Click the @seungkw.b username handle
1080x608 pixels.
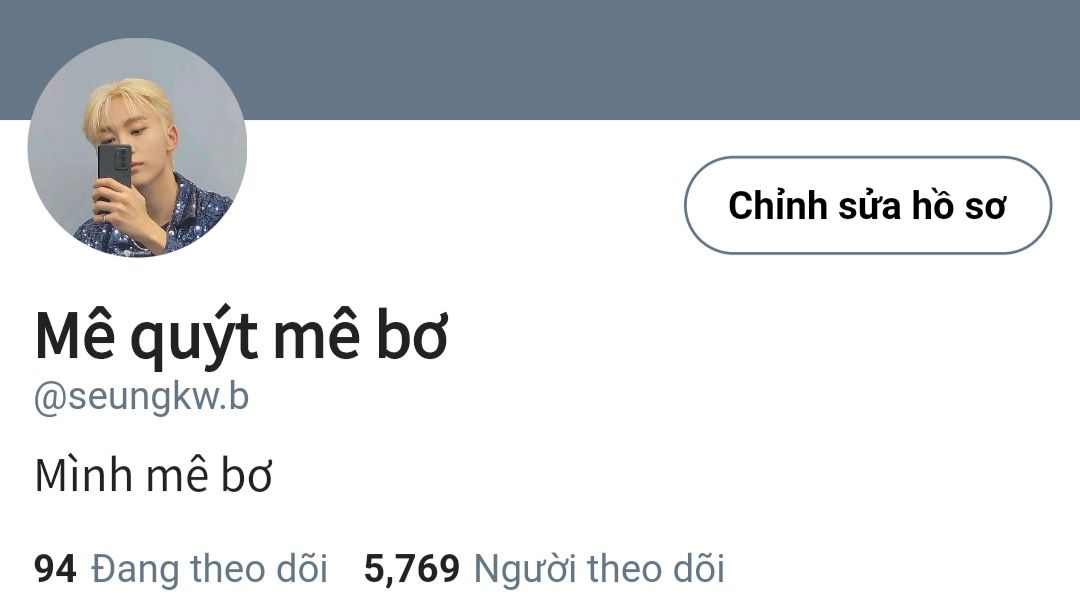click(x=141, y=397)
